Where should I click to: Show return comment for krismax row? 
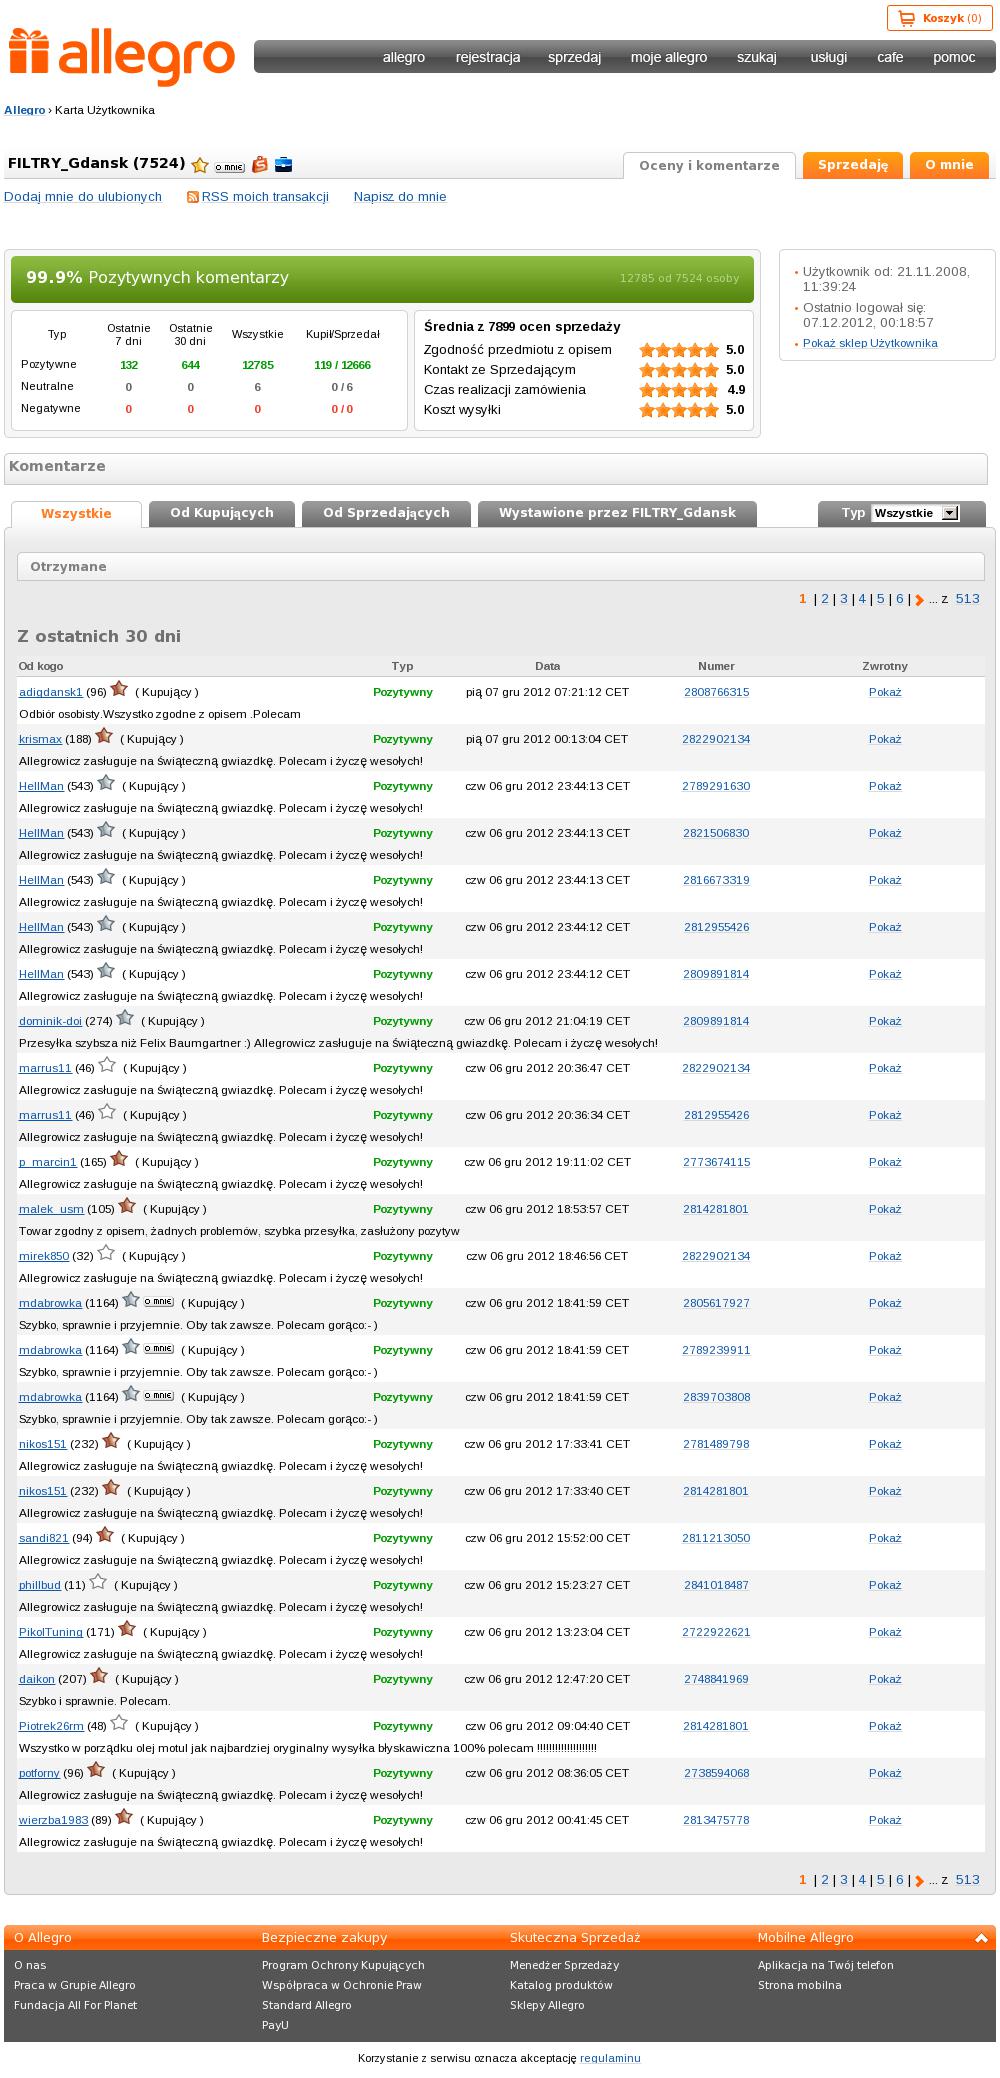[x=885, y=739]
